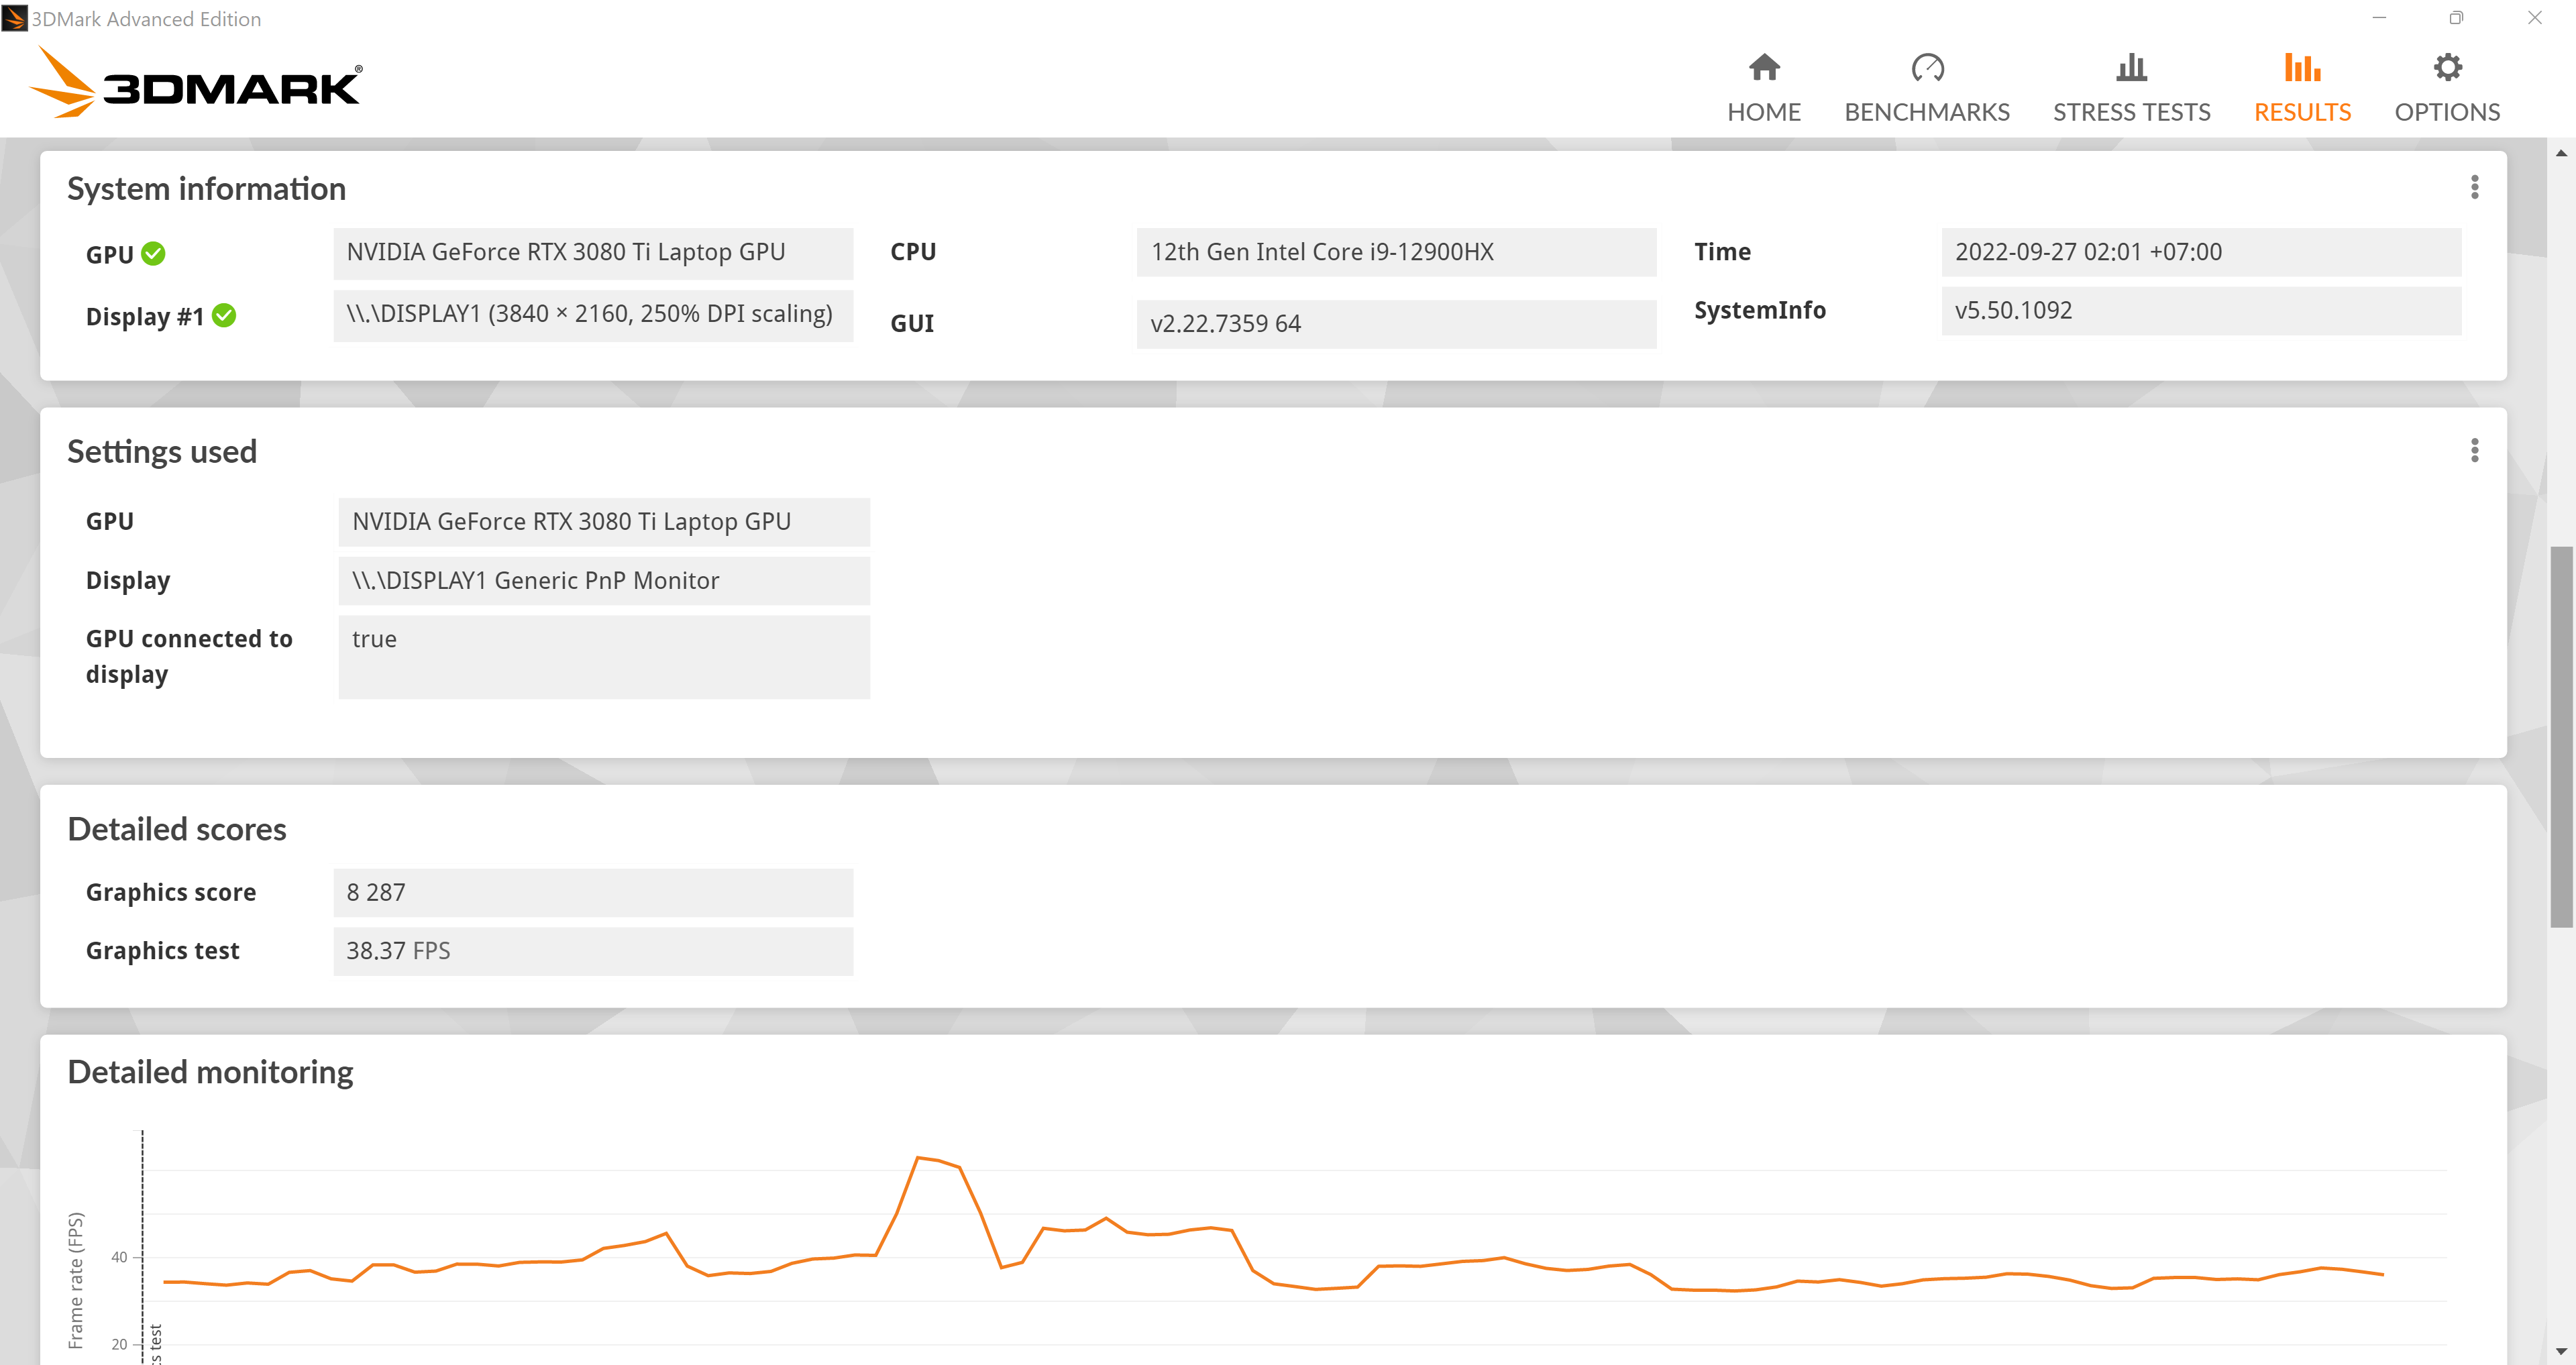2576x1365 pixels.
Task: Click the System information heading
Action: (206, 189)
